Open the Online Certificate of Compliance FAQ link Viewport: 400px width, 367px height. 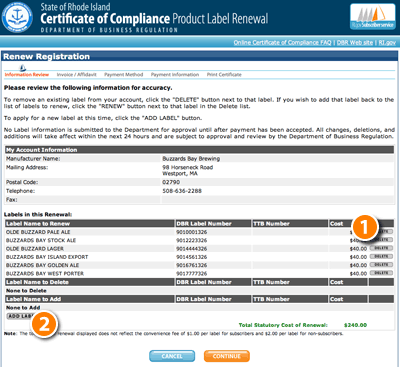pyautogui.click(x=282, y=42)
